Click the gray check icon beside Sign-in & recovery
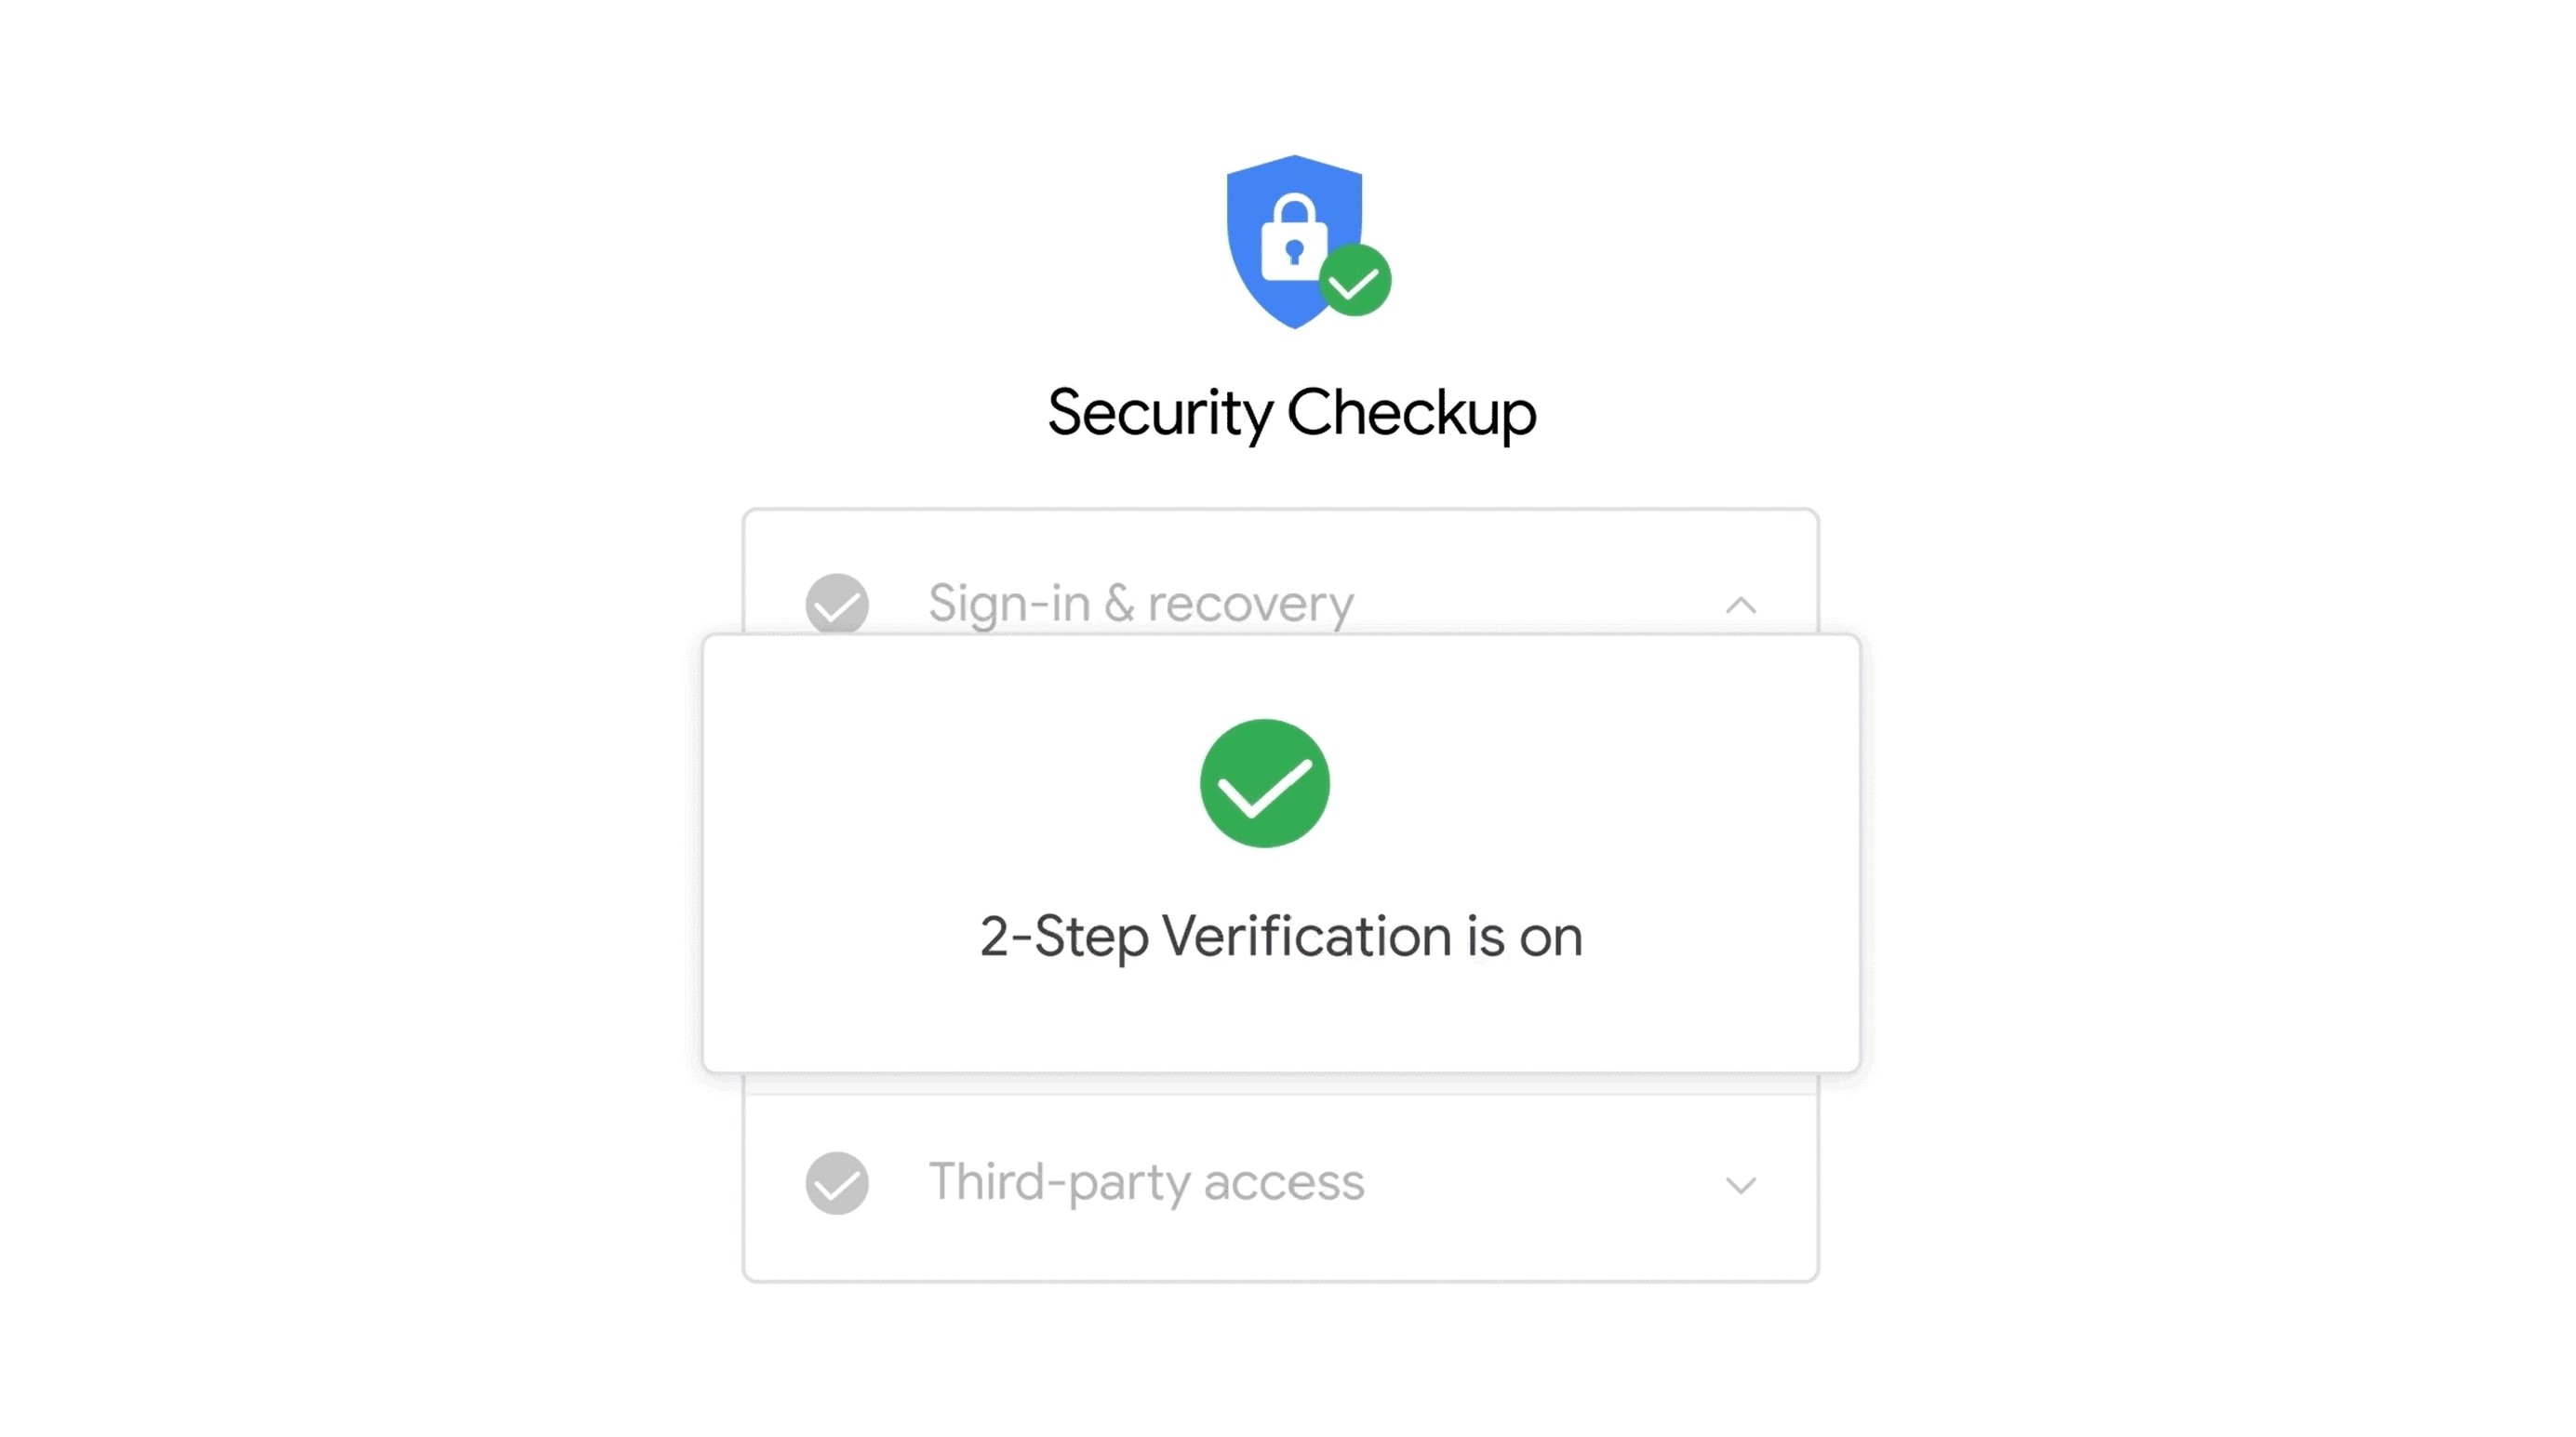 [837, 604]
